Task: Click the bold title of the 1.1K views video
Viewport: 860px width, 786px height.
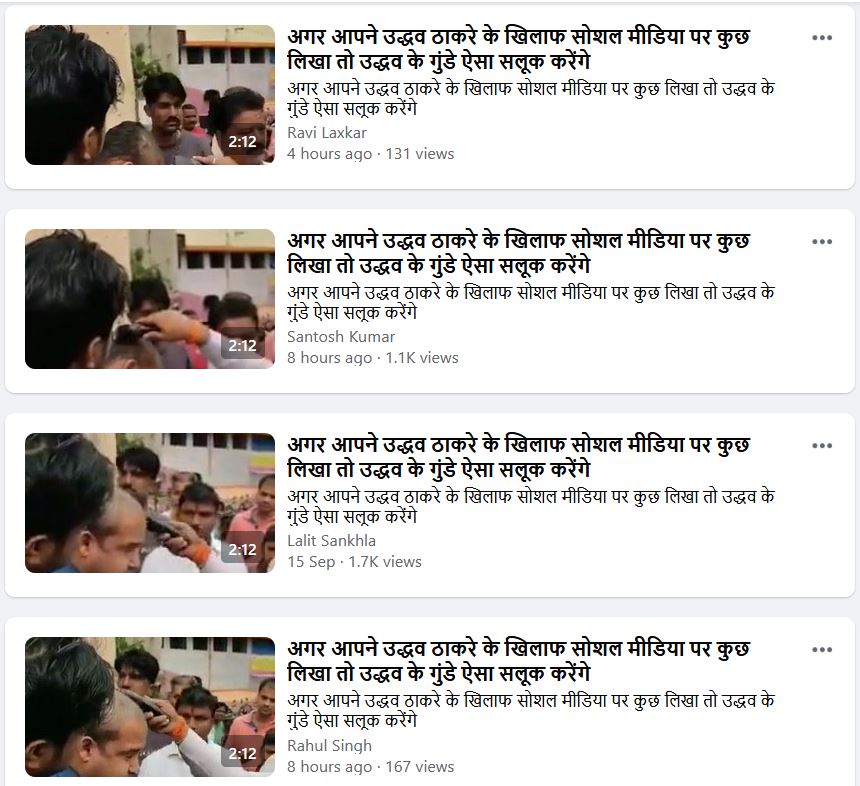Action: tap(518, 253)
